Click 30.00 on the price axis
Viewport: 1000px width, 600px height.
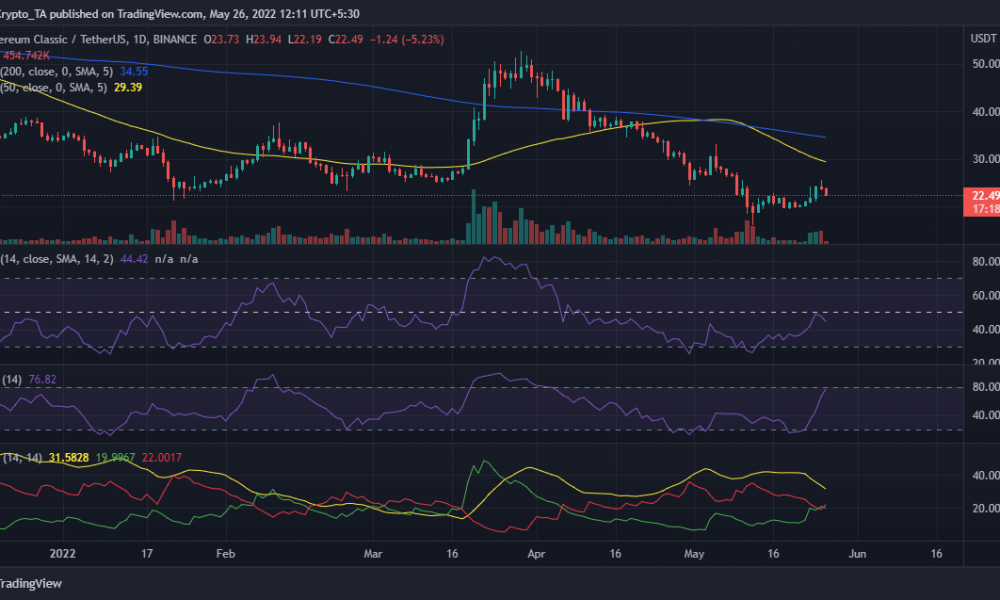point(985,159)
